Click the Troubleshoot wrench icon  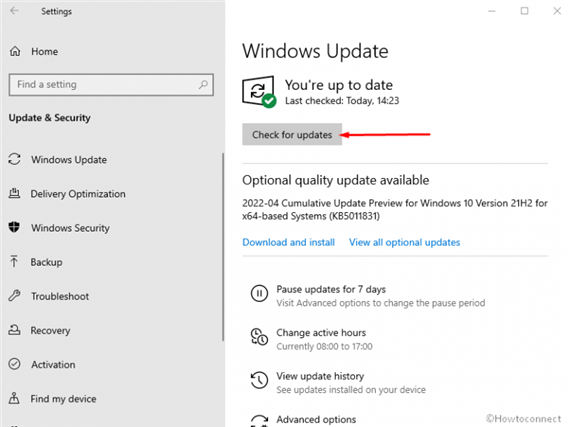14,295
